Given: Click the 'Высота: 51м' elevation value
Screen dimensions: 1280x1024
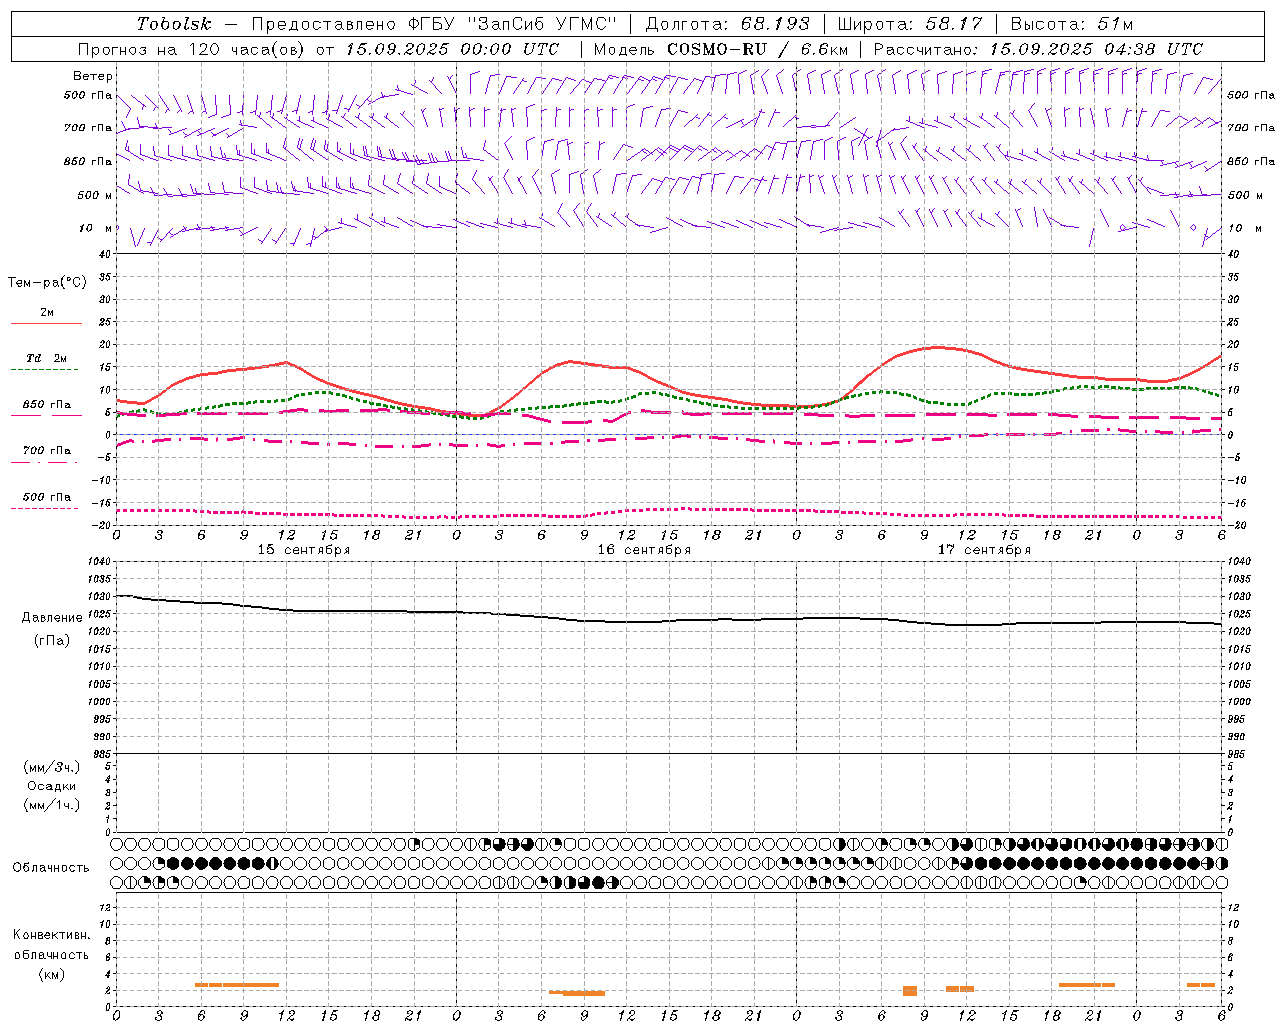Looking at the screenshot, I should 1072,24.
